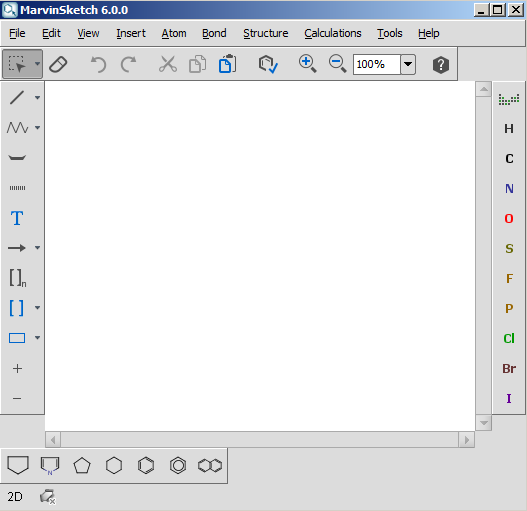
Task: Open the Structure menu
Action: (x=266, y=33)
